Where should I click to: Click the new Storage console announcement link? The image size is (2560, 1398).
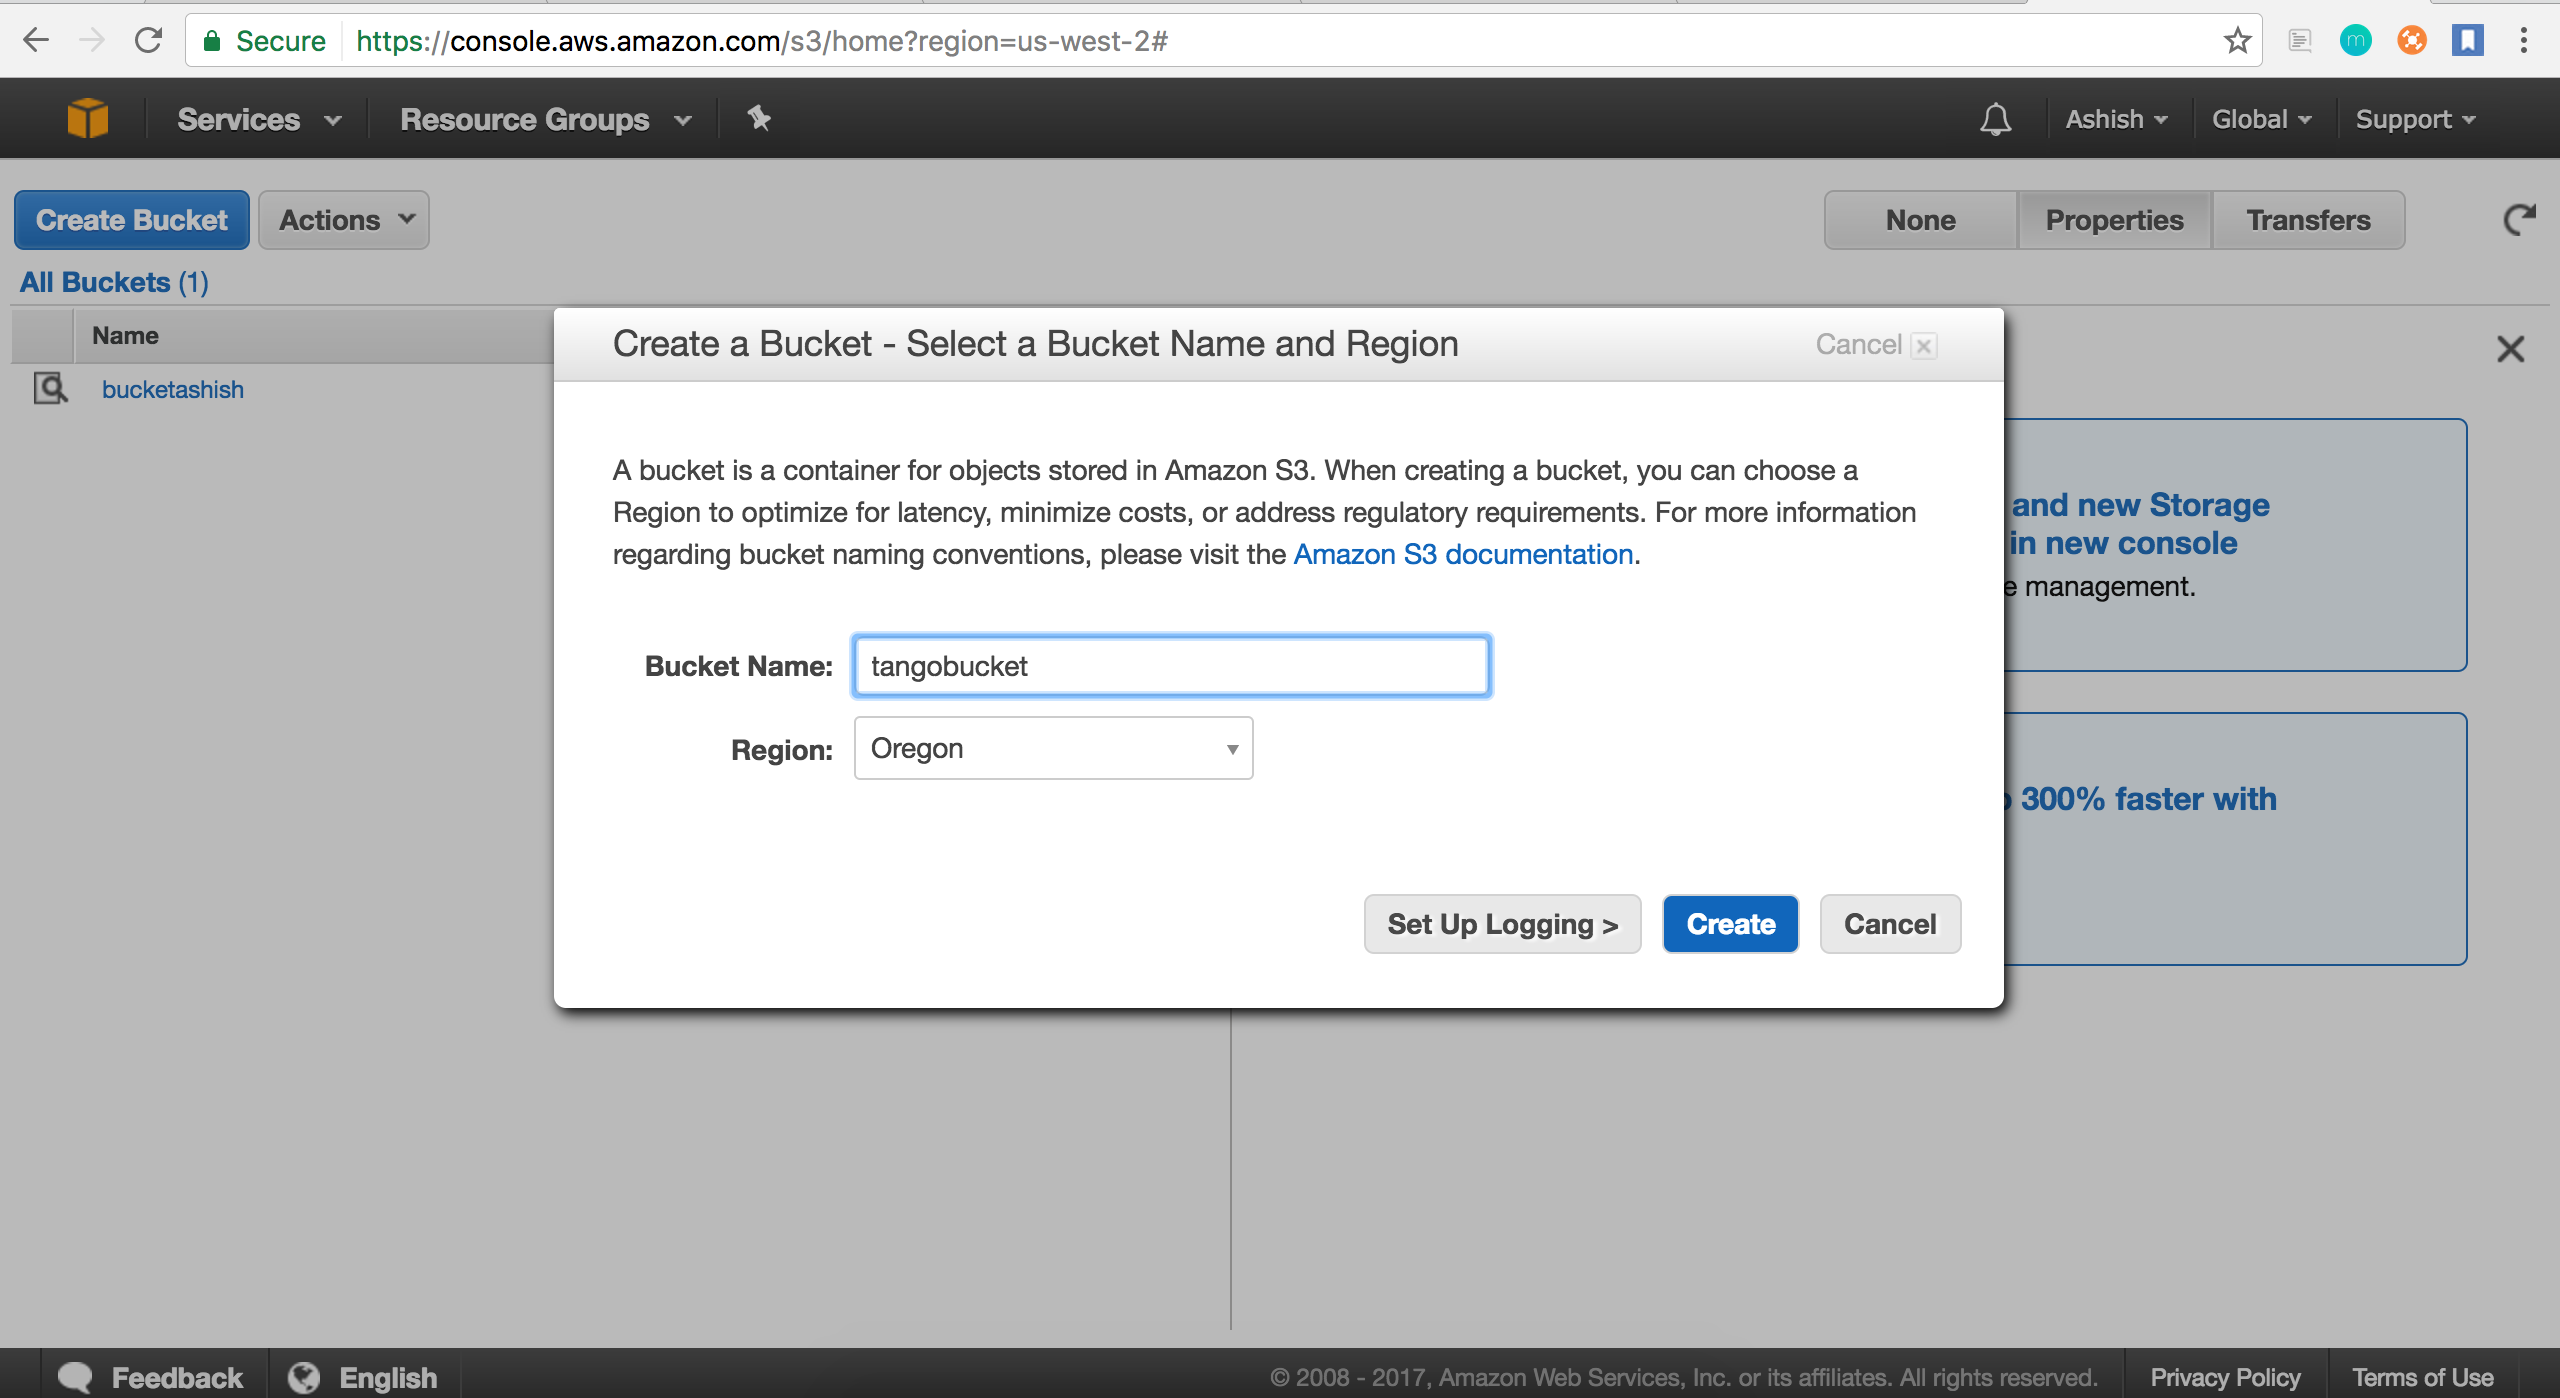2138,524
